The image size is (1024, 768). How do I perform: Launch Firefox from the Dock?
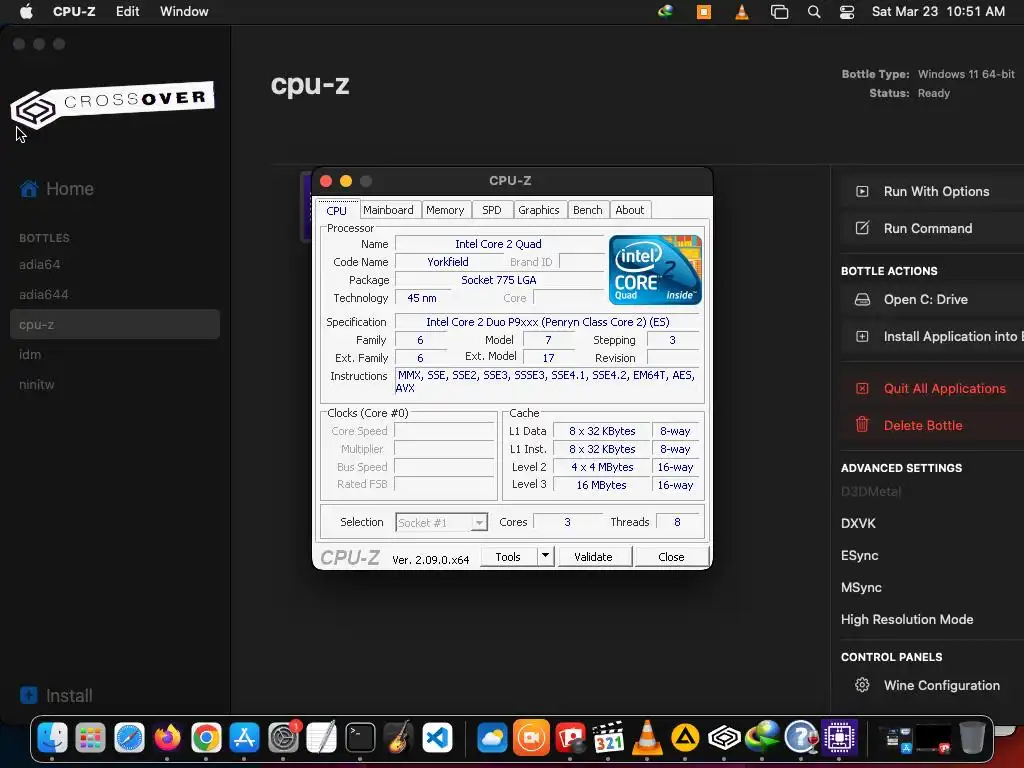(167, 738)
